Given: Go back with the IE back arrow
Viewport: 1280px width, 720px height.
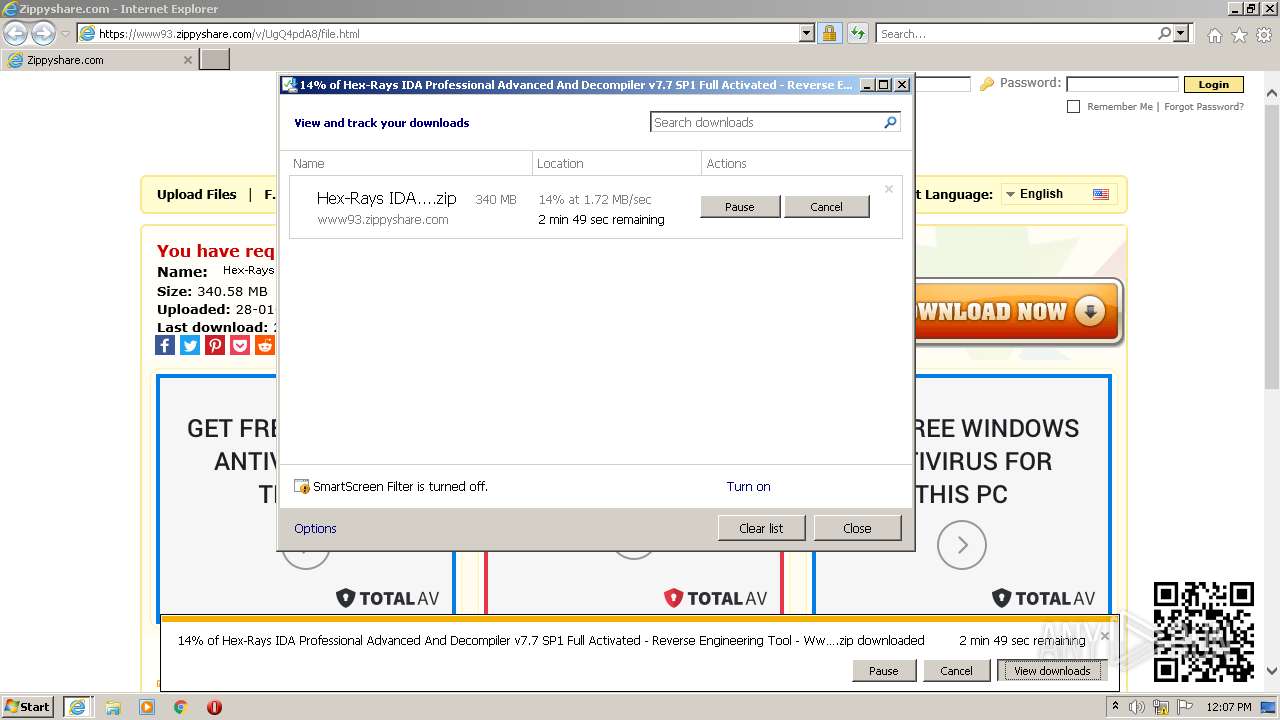Looking at the screenshot, I should click(x=16, y=33).
